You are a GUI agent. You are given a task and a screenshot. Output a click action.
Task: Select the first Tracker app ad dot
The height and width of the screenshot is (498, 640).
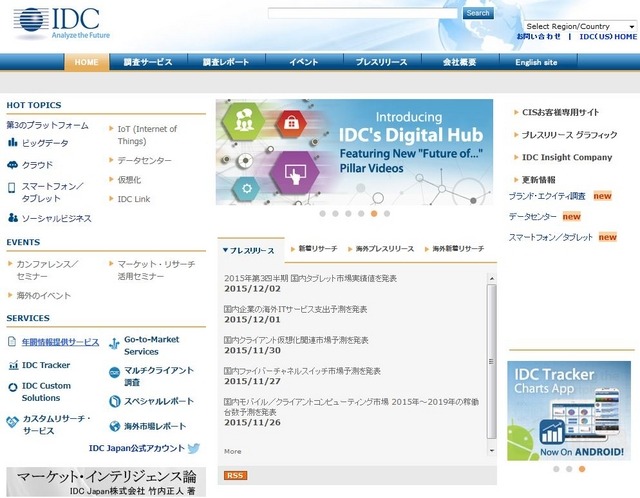556,469
